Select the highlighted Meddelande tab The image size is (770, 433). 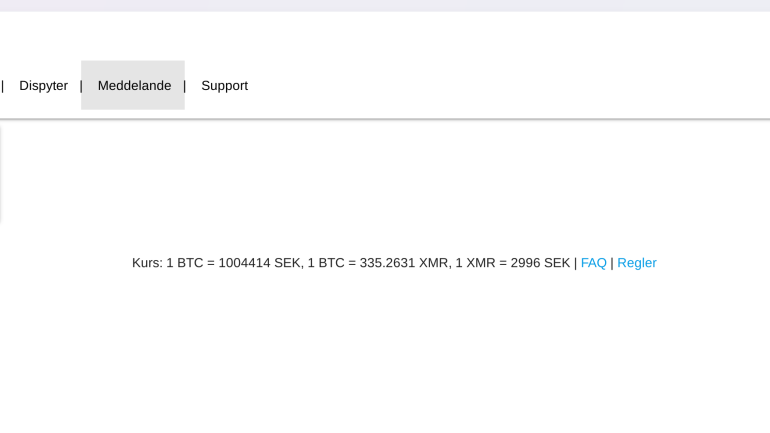click(x=133, y=85)
